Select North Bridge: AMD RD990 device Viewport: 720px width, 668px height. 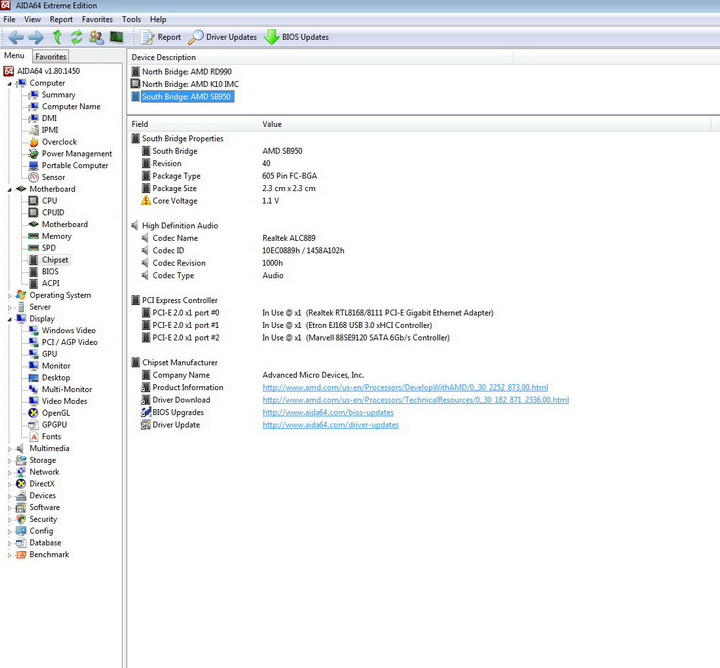[x=186, y=72]
